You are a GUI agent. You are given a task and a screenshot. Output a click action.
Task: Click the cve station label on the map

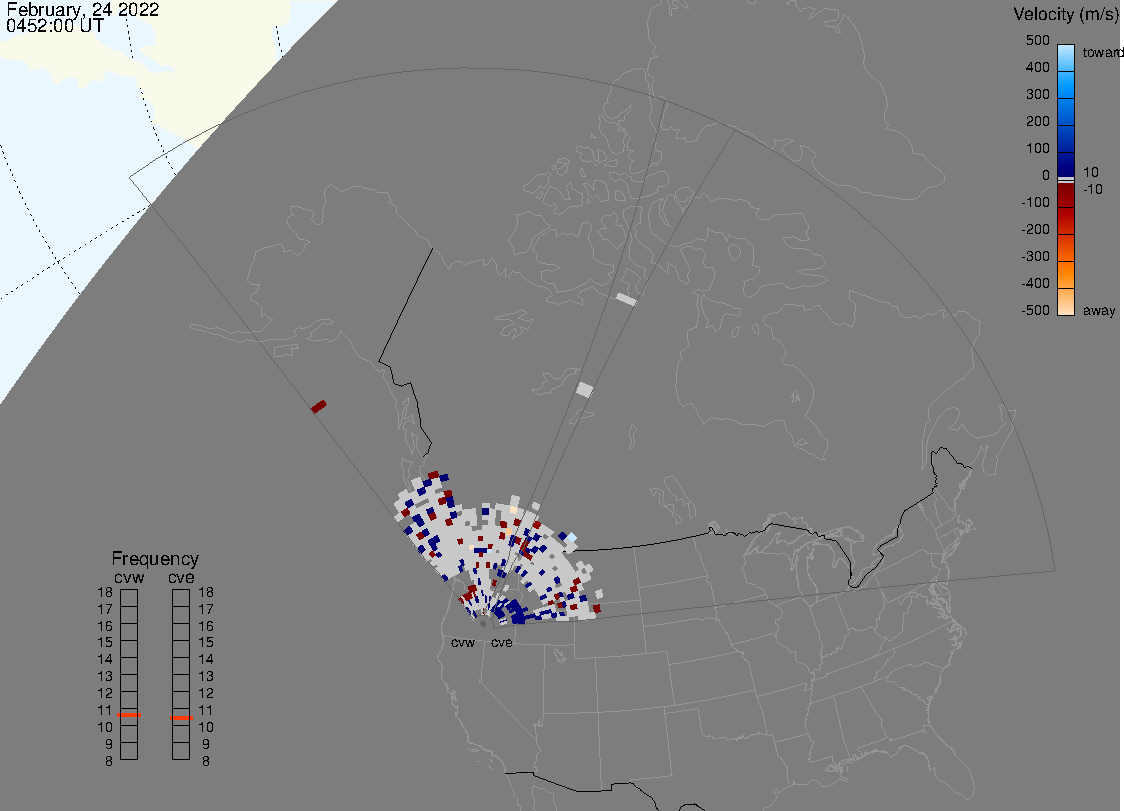pyautogui.click(x=502, y=642)
